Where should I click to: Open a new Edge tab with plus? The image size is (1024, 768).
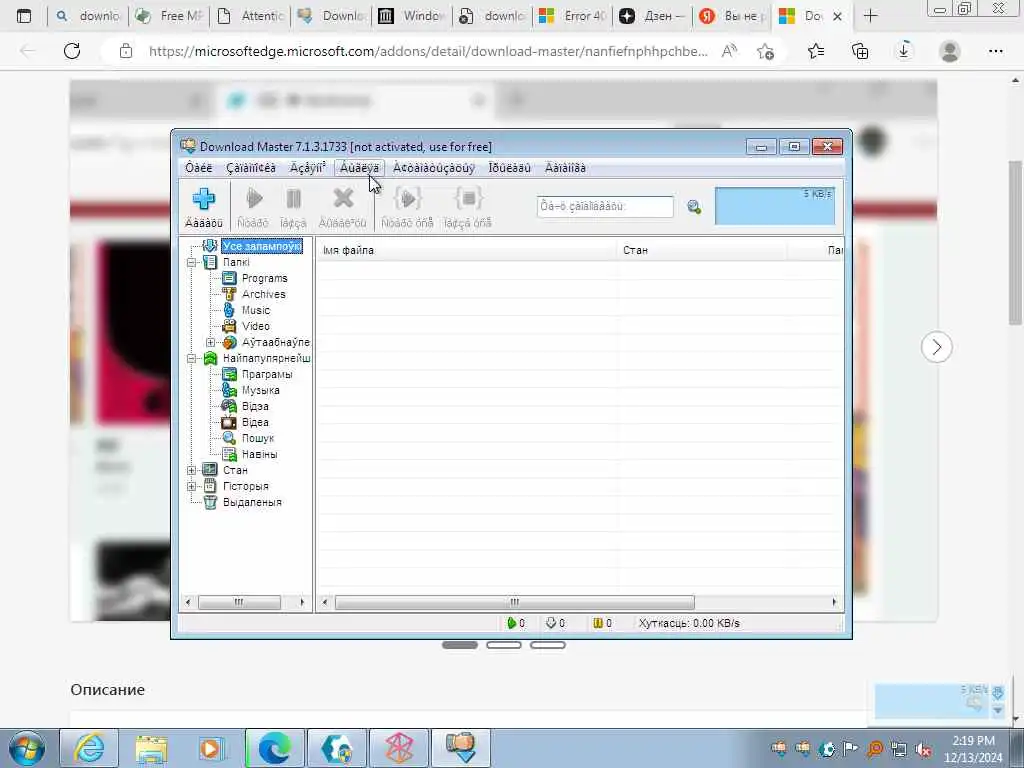tap(871, 16)
